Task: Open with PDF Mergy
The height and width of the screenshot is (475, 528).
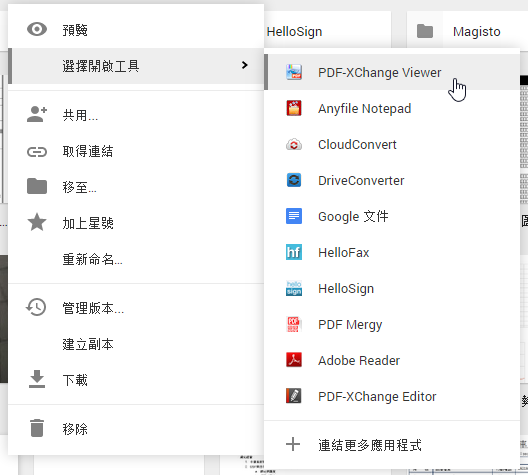Action: (x=392, y=324)
